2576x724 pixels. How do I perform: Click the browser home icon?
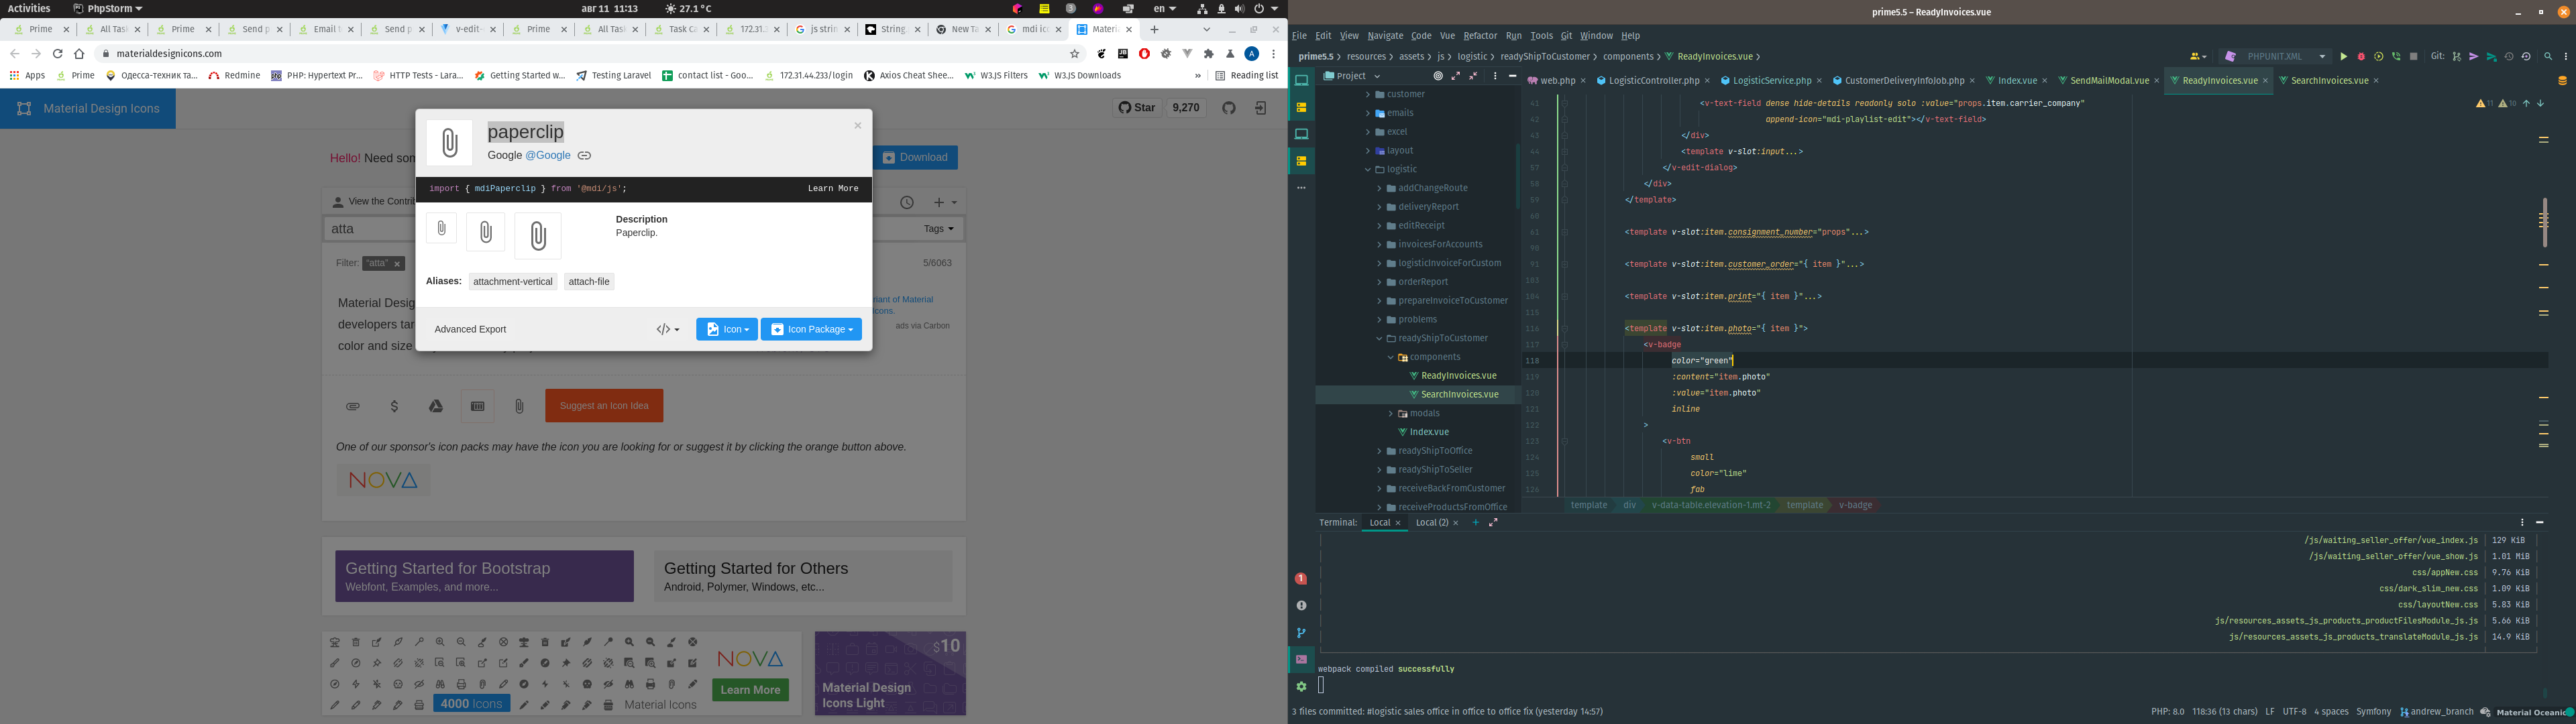click(x=79, y=54)
